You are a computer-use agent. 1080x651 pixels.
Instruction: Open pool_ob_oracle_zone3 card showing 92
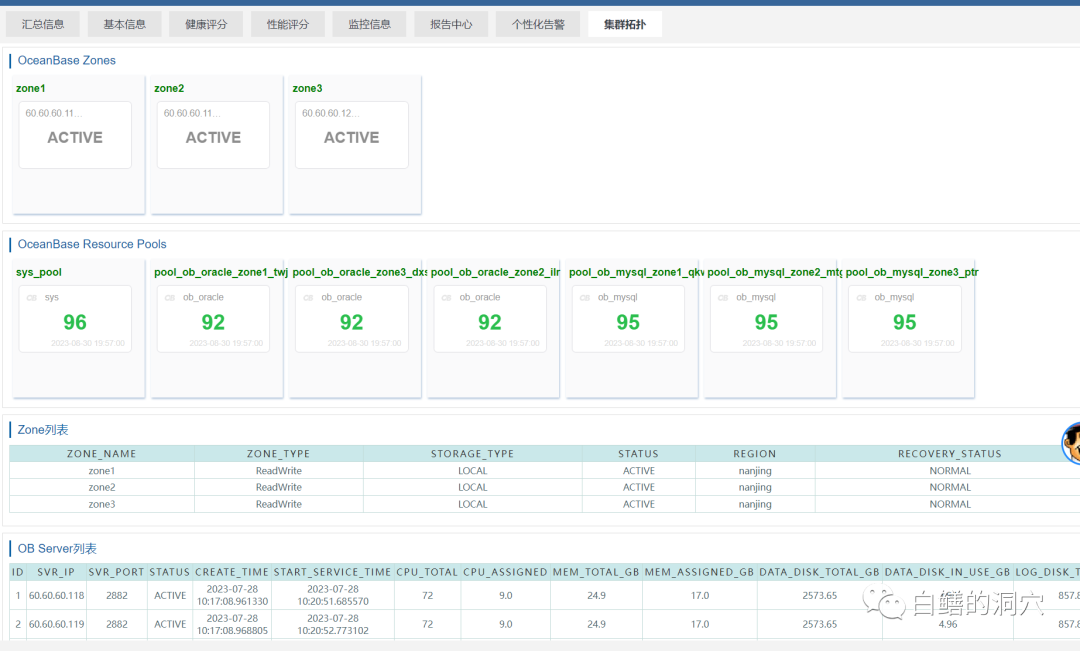(x=352, y=319)
